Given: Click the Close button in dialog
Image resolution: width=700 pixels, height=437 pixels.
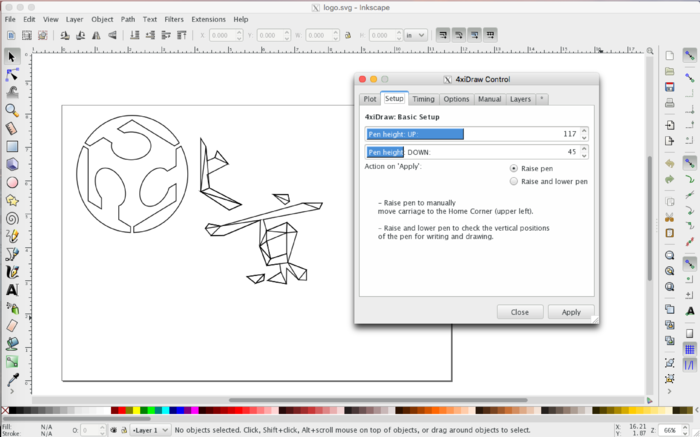Looking at the screenshot, I should point(520,312).
